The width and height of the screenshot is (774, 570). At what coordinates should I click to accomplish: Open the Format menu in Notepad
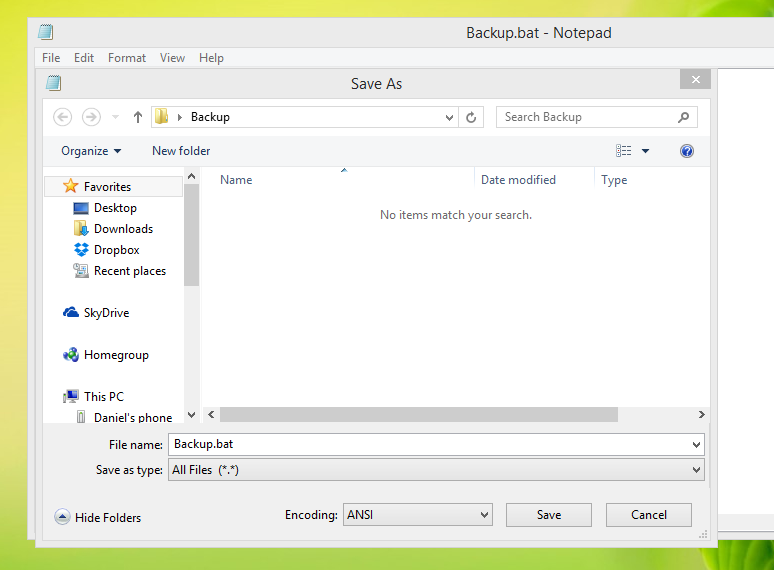(x=127, y=58)
